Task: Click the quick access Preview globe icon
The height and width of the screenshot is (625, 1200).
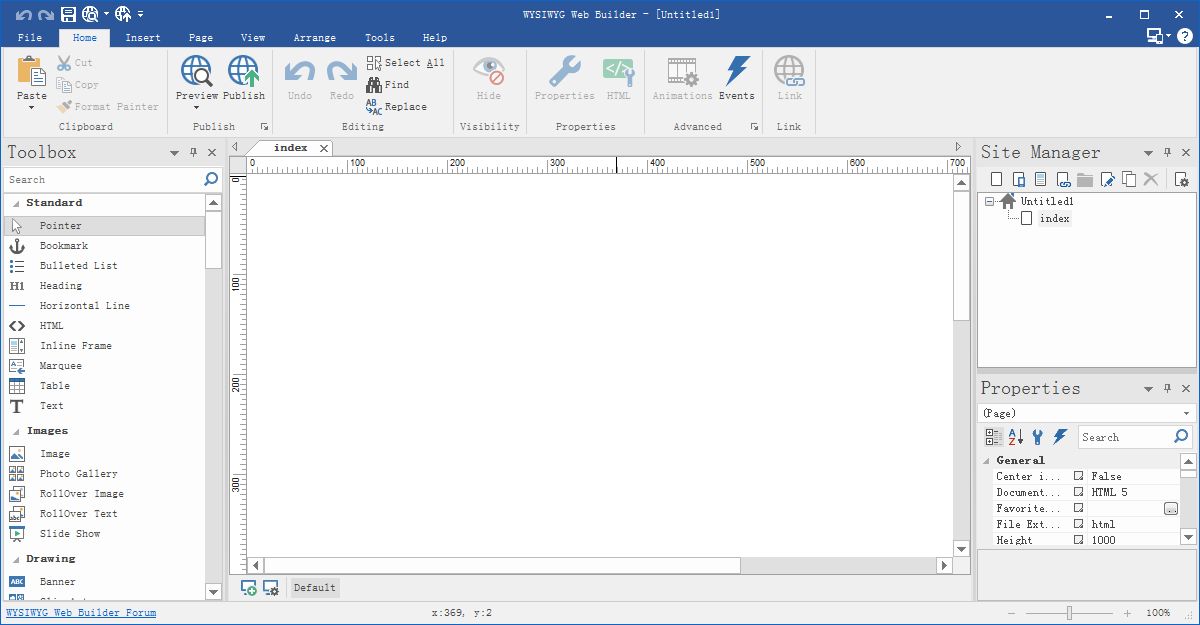Action: coord(91,14)
